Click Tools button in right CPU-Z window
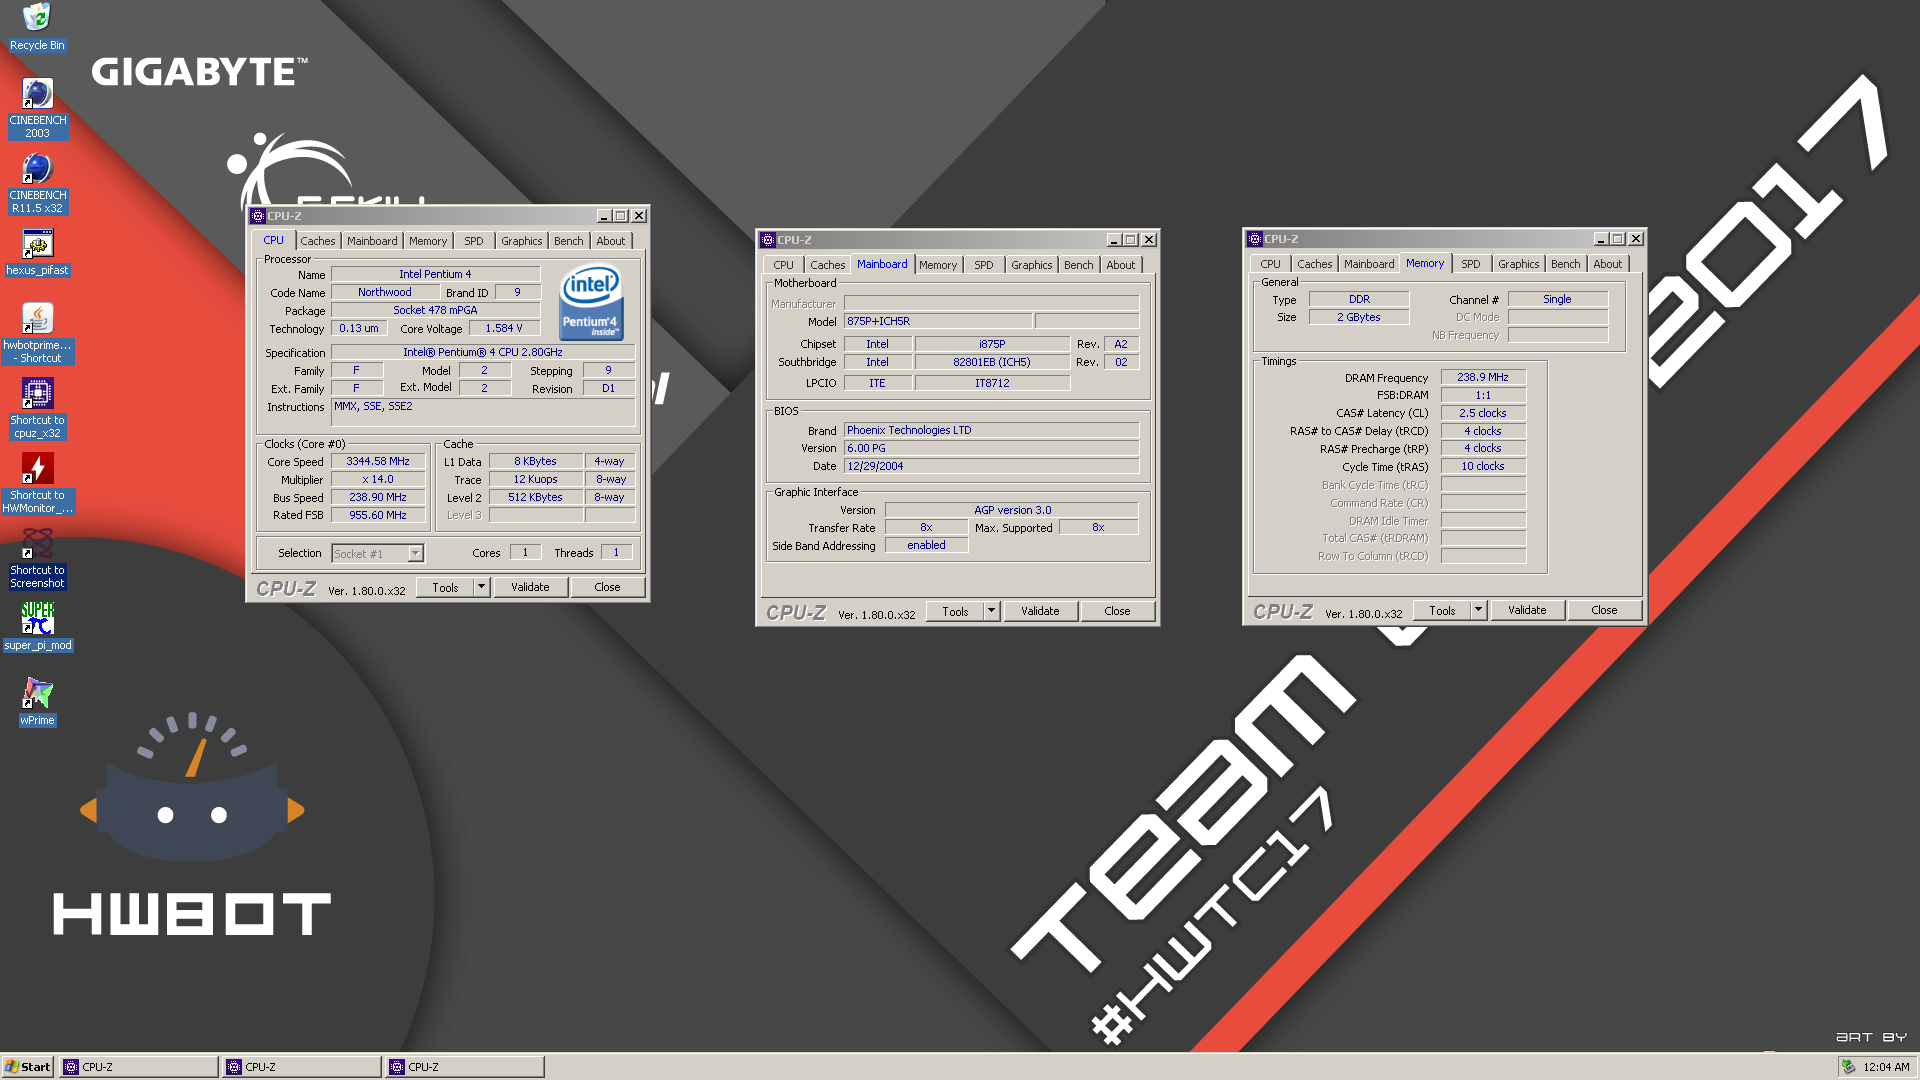Screen dimensions: 1920x1080 pos(1443,610)
